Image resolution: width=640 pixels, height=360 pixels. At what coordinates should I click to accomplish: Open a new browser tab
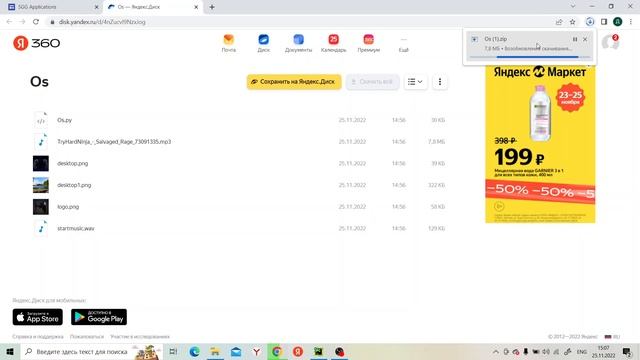[x=212, y=7]
